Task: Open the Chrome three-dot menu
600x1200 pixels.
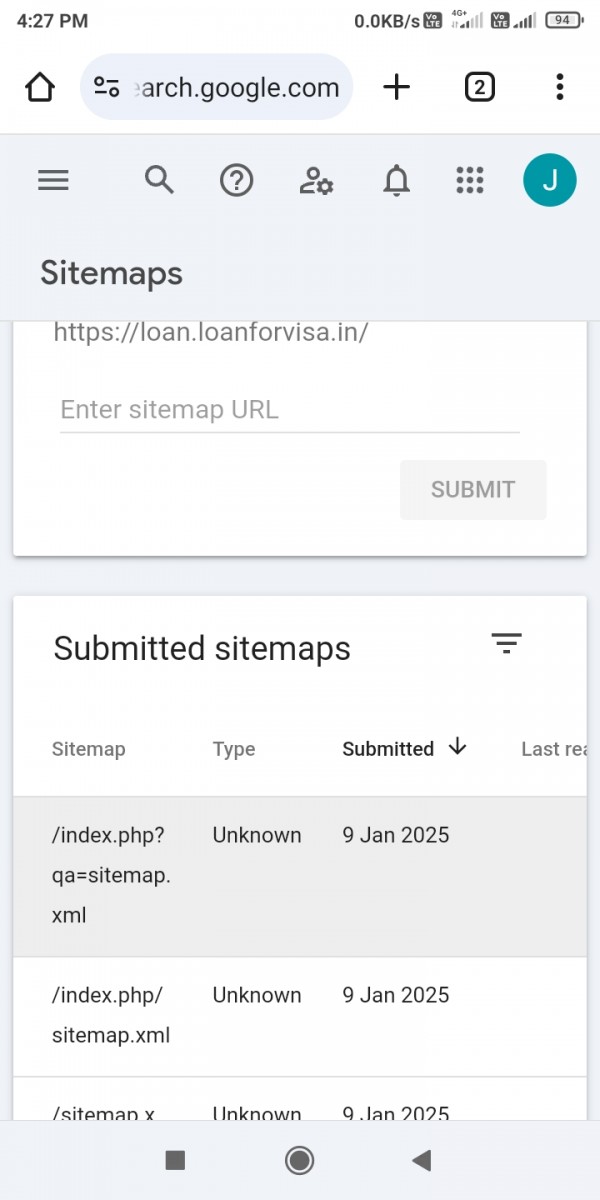Action: (x=559, y=88)
